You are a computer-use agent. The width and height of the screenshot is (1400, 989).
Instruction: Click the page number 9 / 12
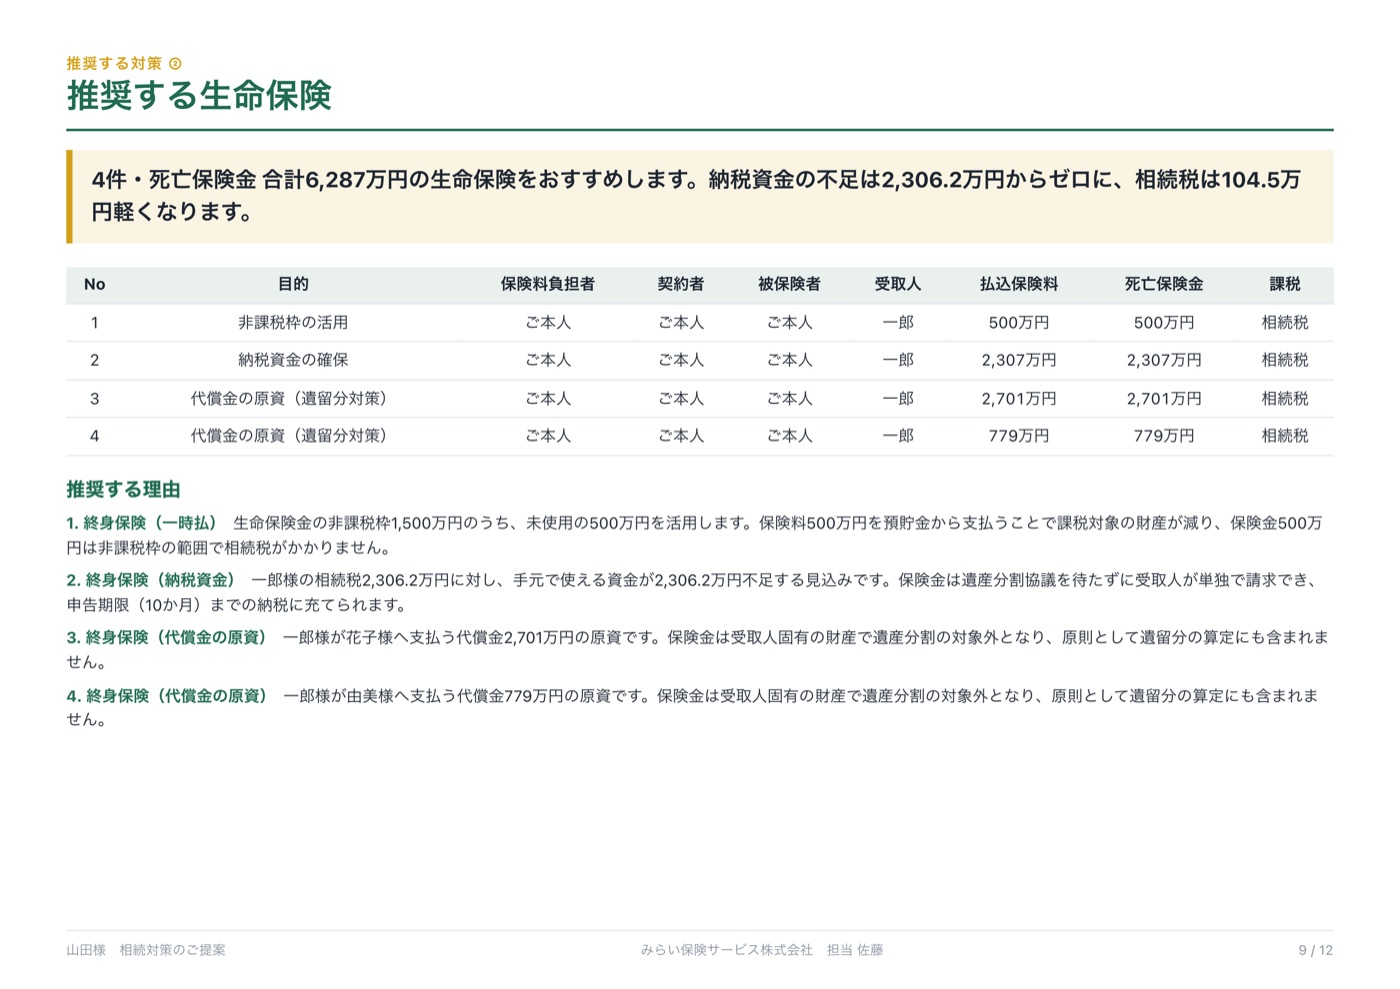tap(1316, 950)
